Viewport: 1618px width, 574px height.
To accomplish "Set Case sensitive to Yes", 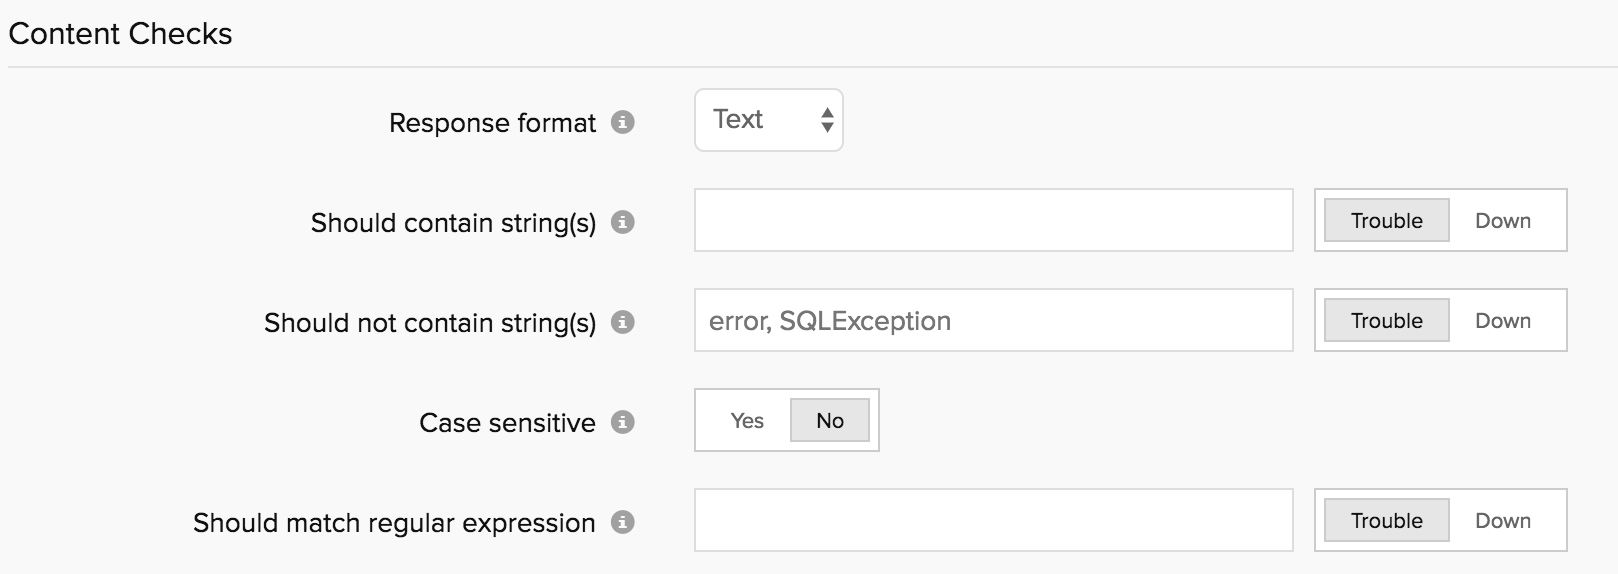I will click(747, 421).
